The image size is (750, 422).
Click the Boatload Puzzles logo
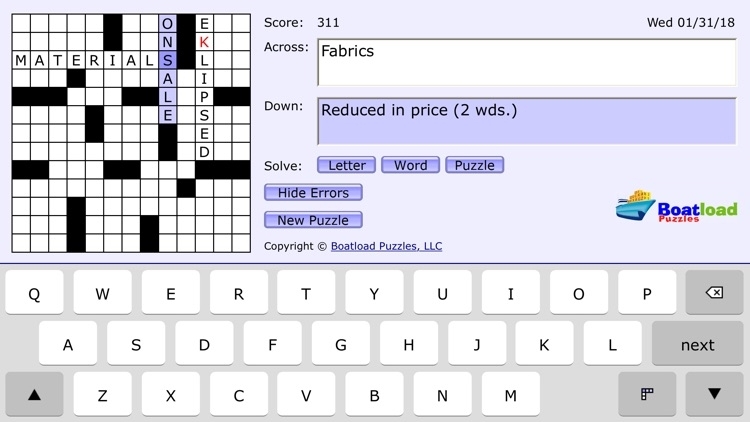pyautogui.click(x=676, y=207)
